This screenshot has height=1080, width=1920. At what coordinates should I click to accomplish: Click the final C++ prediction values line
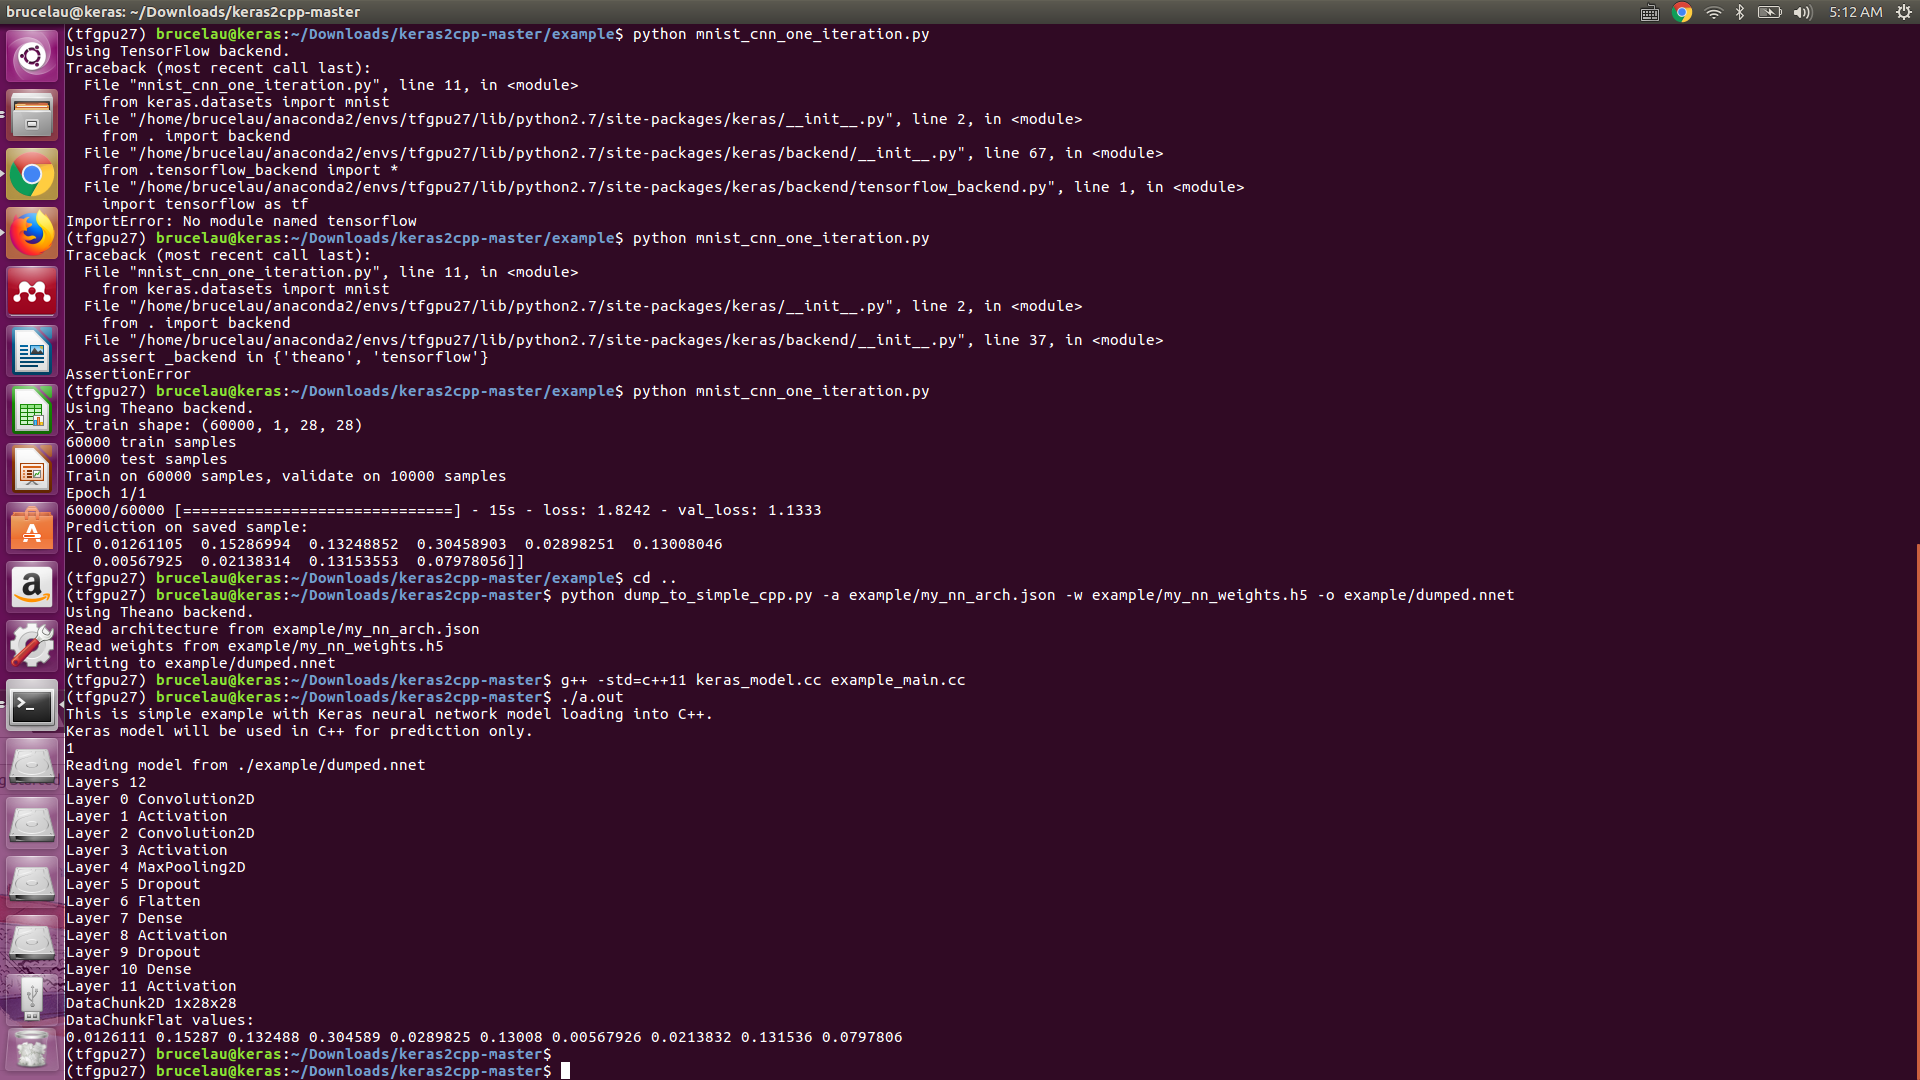pos(484,1037)
